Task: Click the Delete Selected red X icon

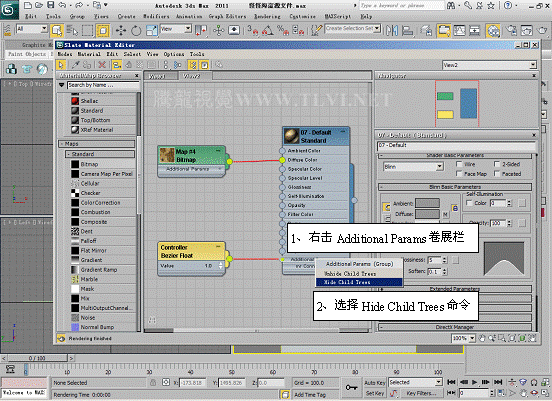Action: click(102, 65)
